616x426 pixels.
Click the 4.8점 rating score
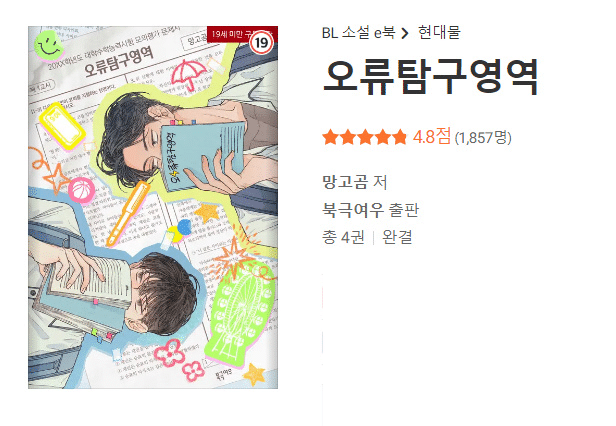pyautogui.click(x=432, y=137)
